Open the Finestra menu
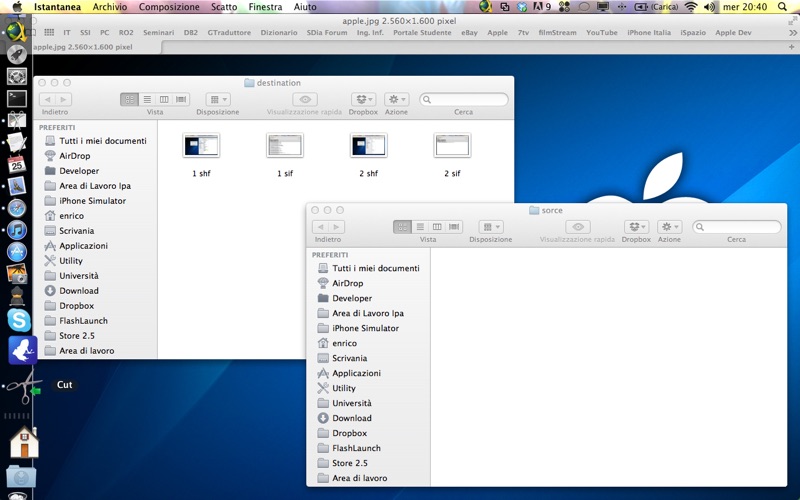This screenshot has height=500, width=800. pos(265,7)
